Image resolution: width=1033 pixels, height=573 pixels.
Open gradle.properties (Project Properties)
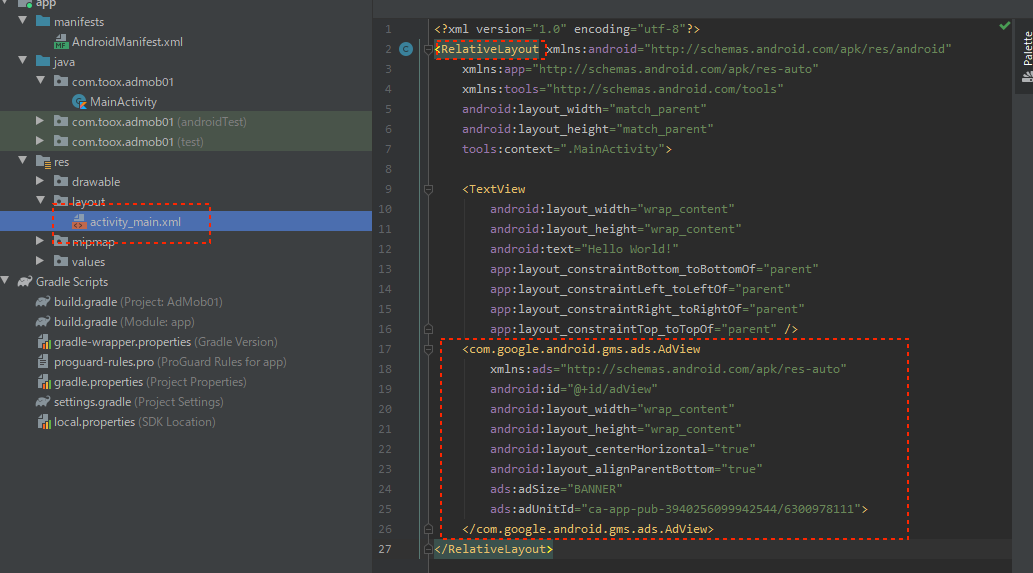(150, 381)
